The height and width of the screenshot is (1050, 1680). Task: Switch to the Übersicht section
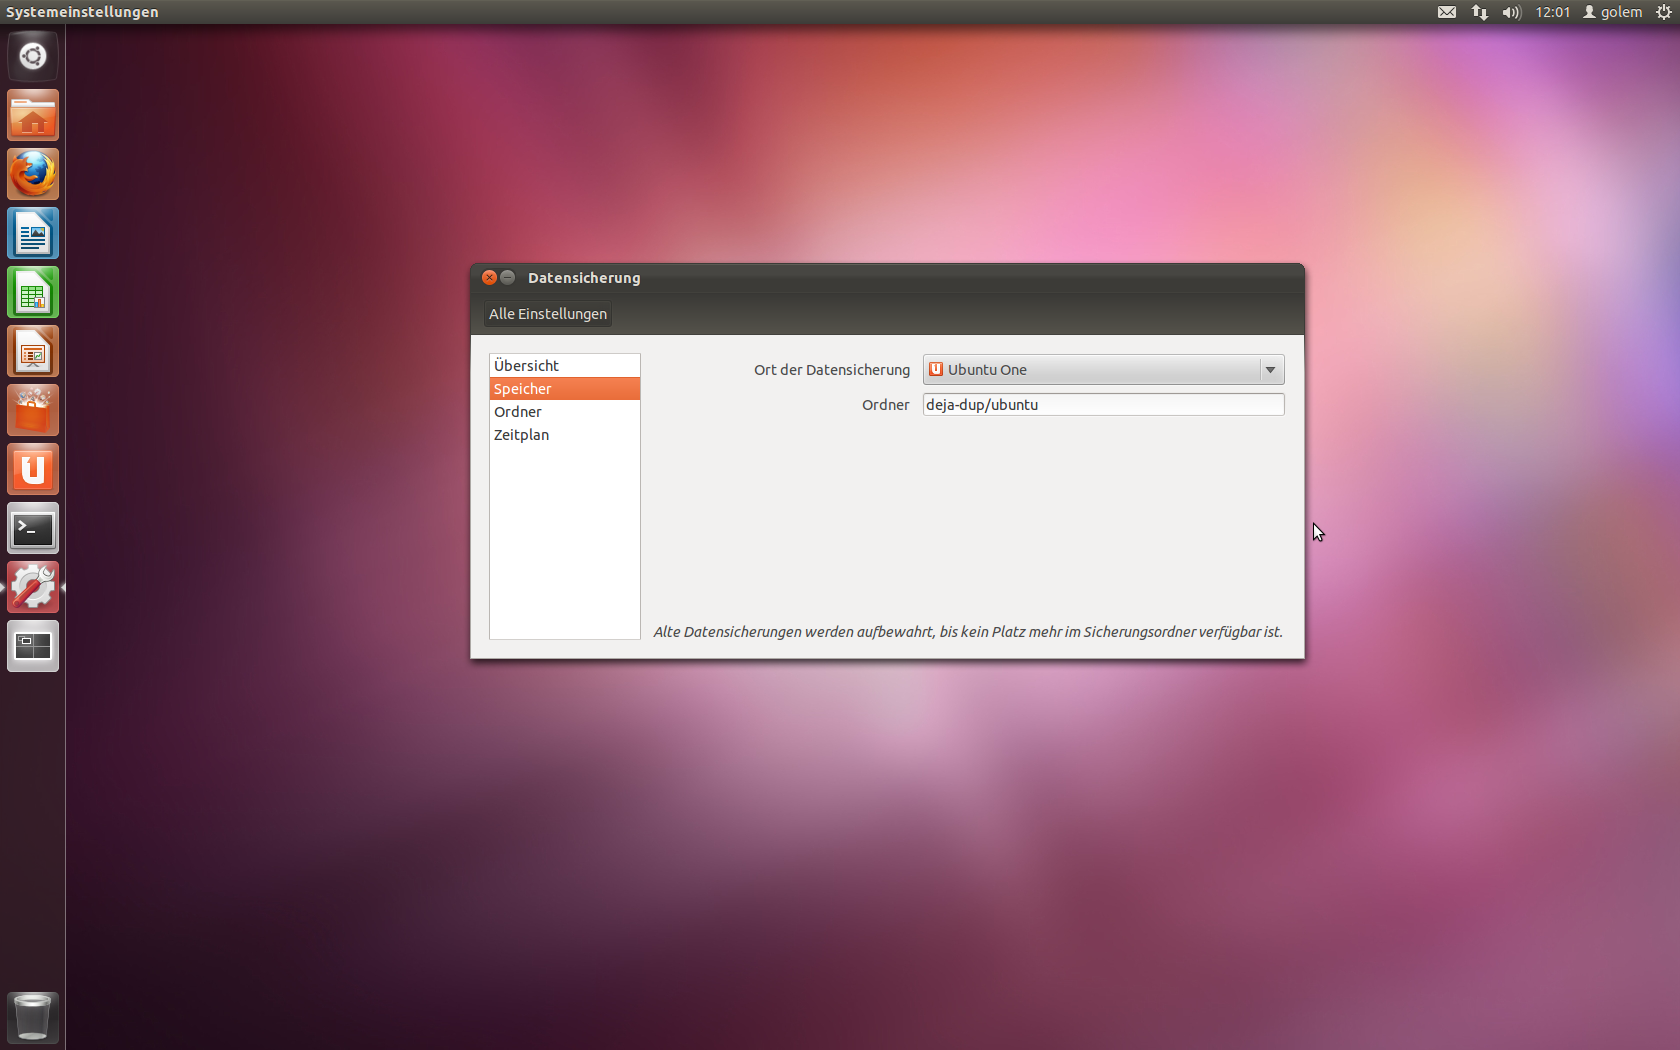526,365
